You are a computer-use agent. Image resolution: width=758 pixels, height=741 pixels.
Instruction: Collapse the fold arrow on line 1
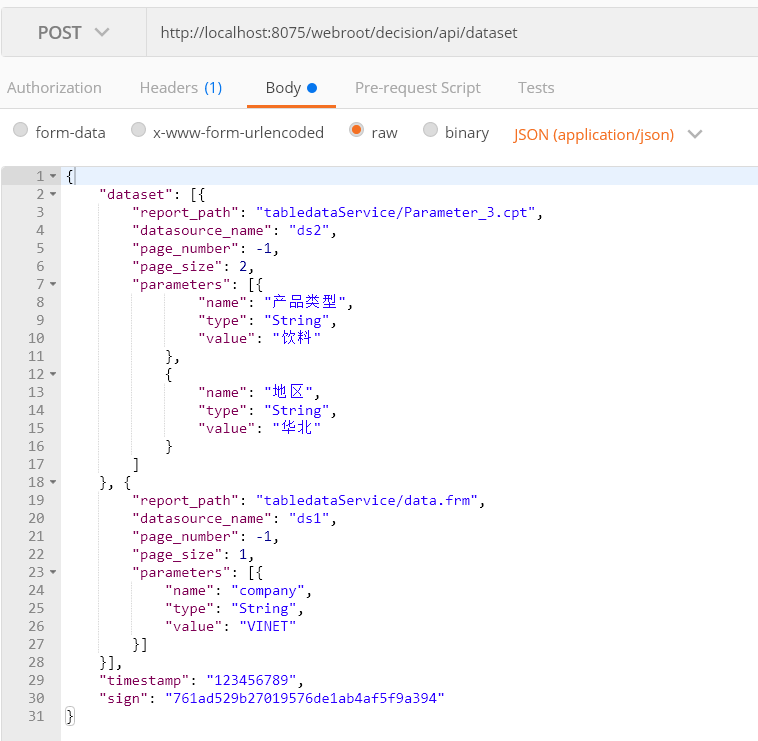coord(53,176)
